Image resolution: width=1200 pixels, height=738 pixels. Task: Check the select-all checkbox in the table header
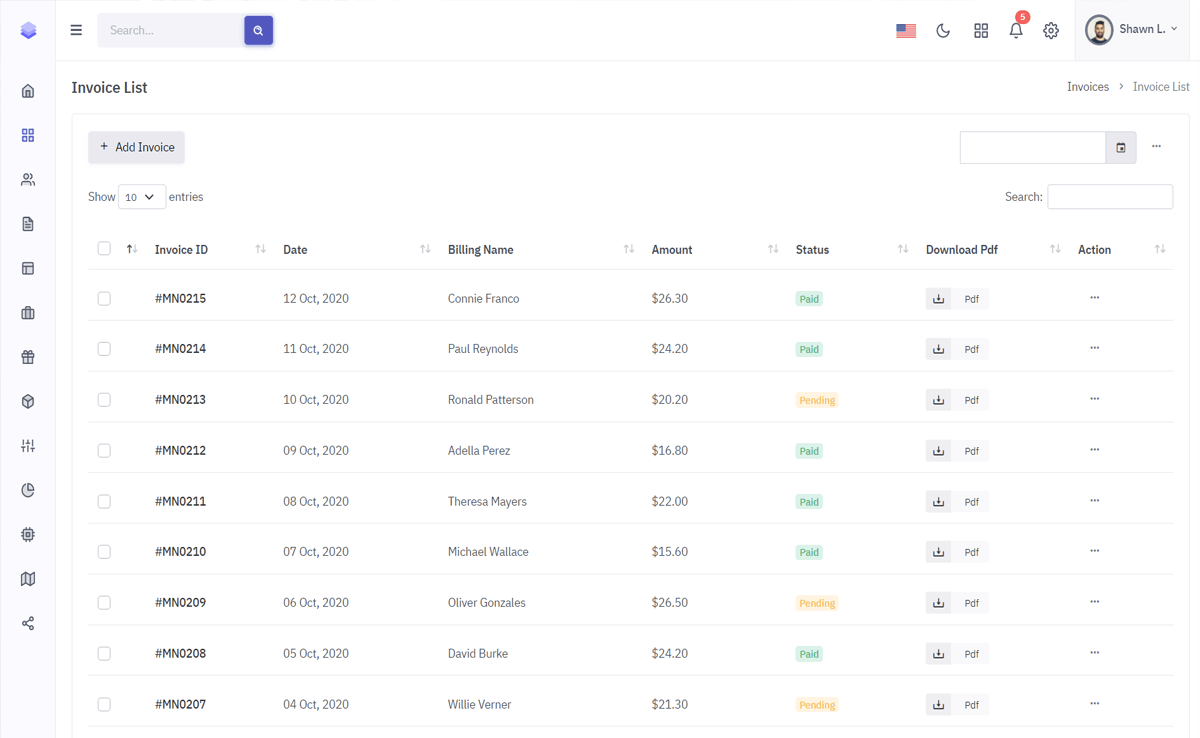104,249
